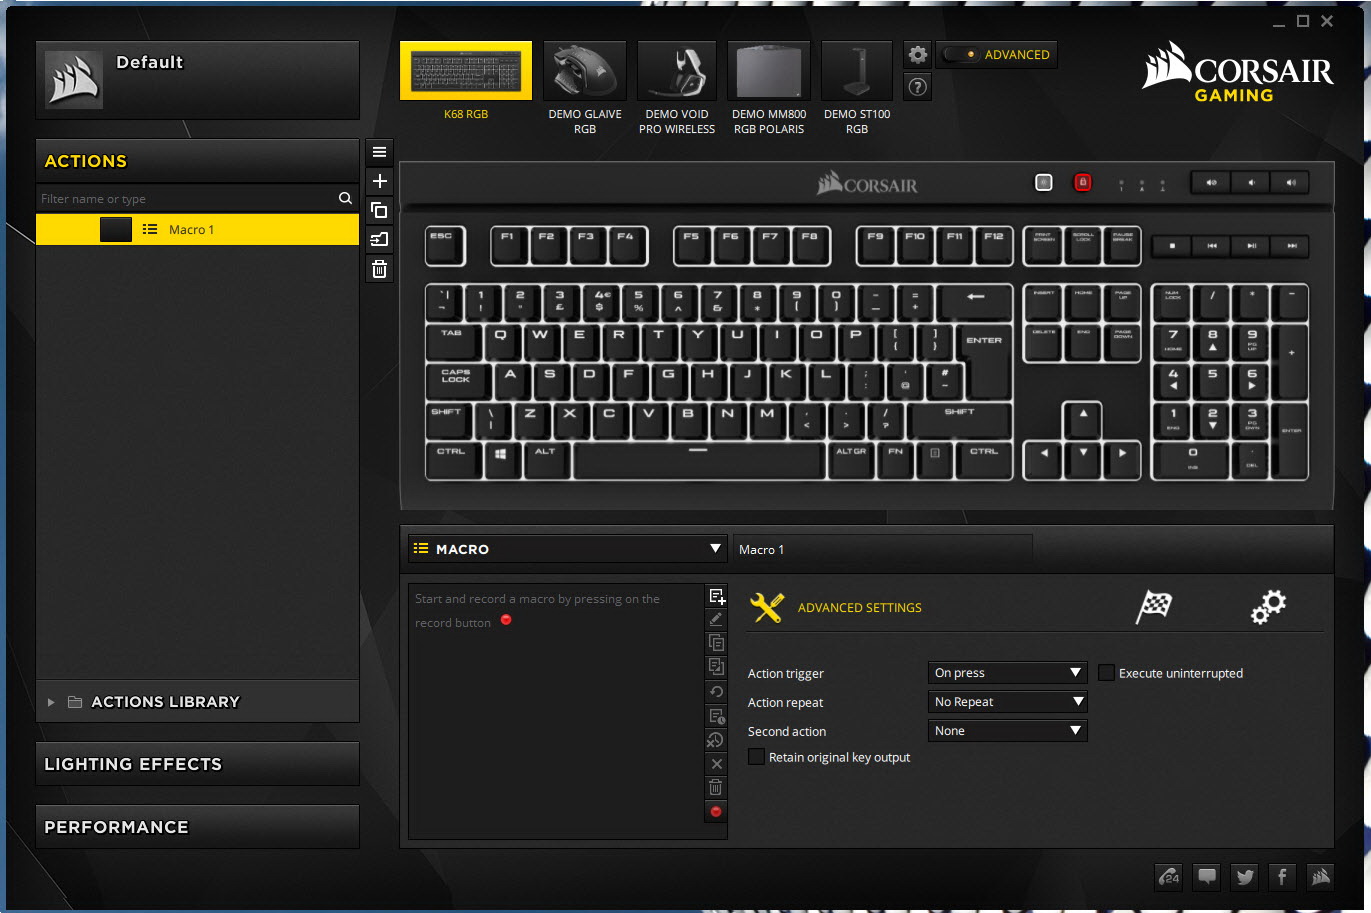Open the ACTIONS panel header
Screen dimensions: 1371x913
coord(197,161)
